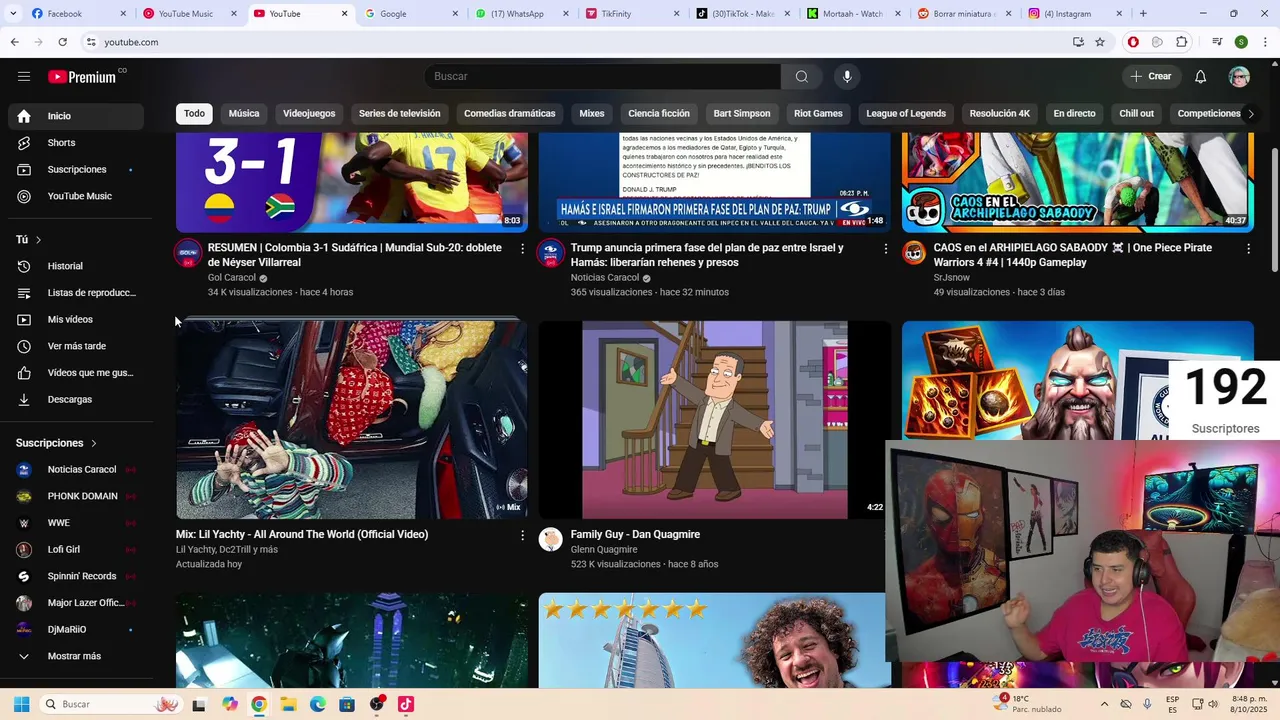This screenshot has height=720, width=1280.
Task: Open options for One Piece Pirate Warriors video
Action: click(1248, 248)
